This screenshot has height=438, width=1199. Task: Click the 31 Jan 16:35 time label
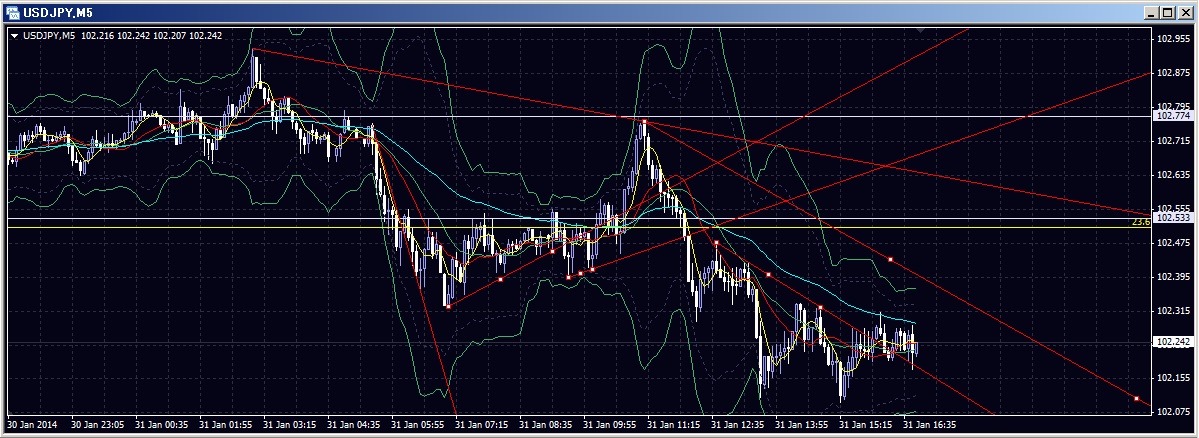(929, 424)
